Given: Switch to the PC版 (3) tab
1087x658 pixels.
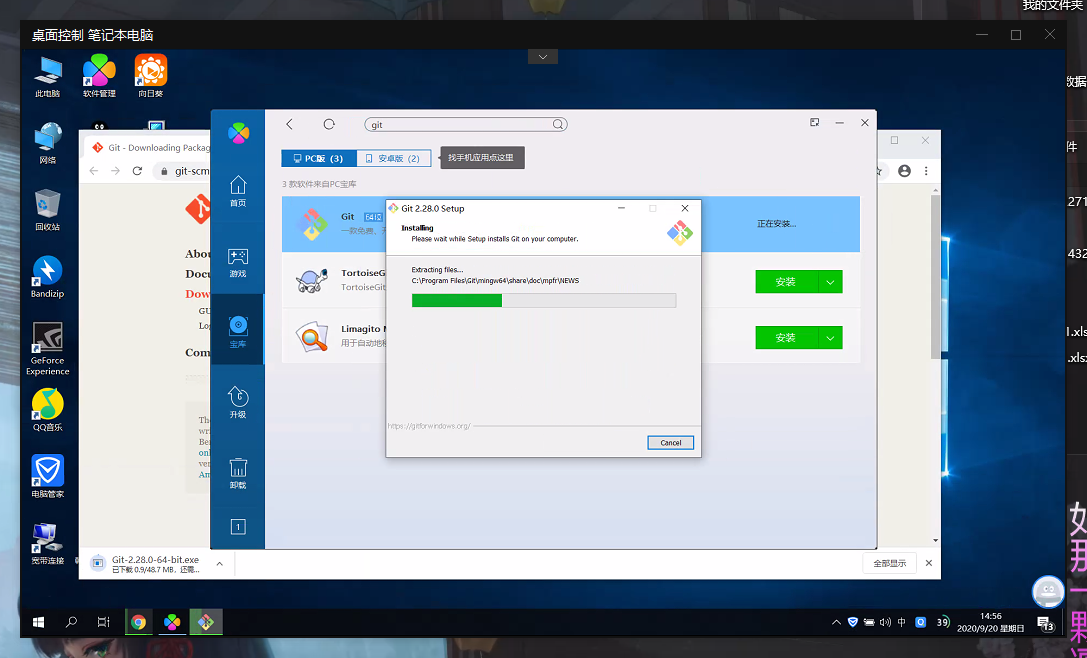Looking at the screenshot, I should [319, 158].
